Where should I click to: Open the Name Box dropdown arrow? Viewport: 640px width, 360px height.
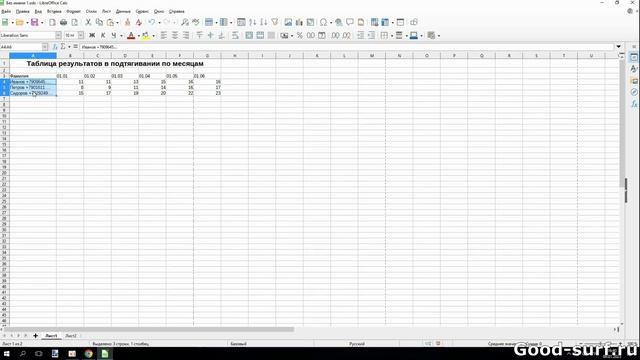point(45,47)
